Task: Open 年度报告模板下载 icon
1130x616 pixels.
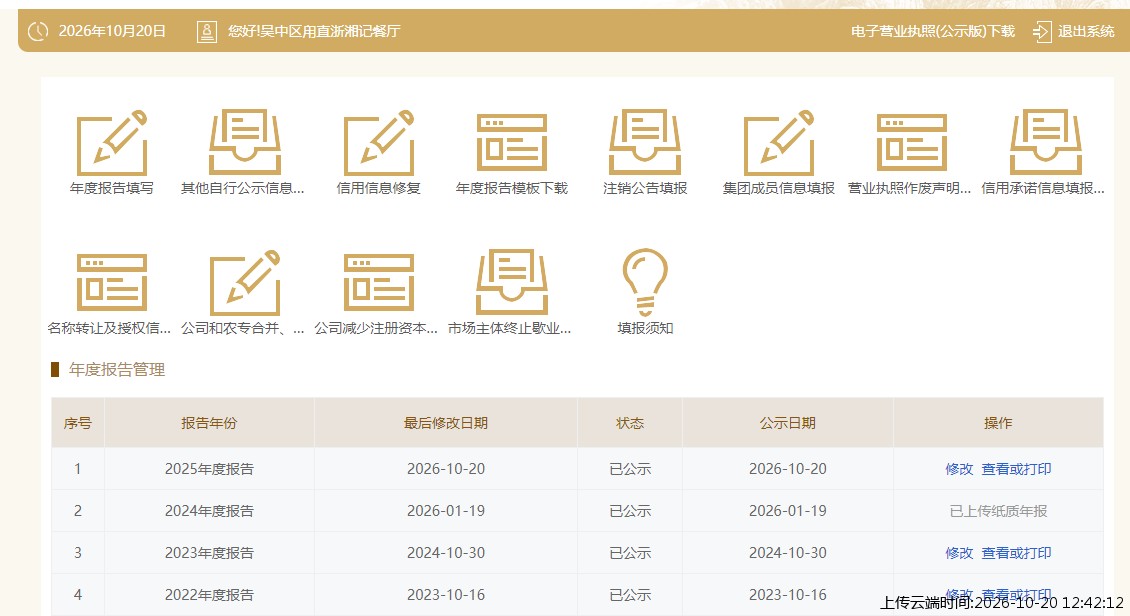Action: tap(512, 143)
